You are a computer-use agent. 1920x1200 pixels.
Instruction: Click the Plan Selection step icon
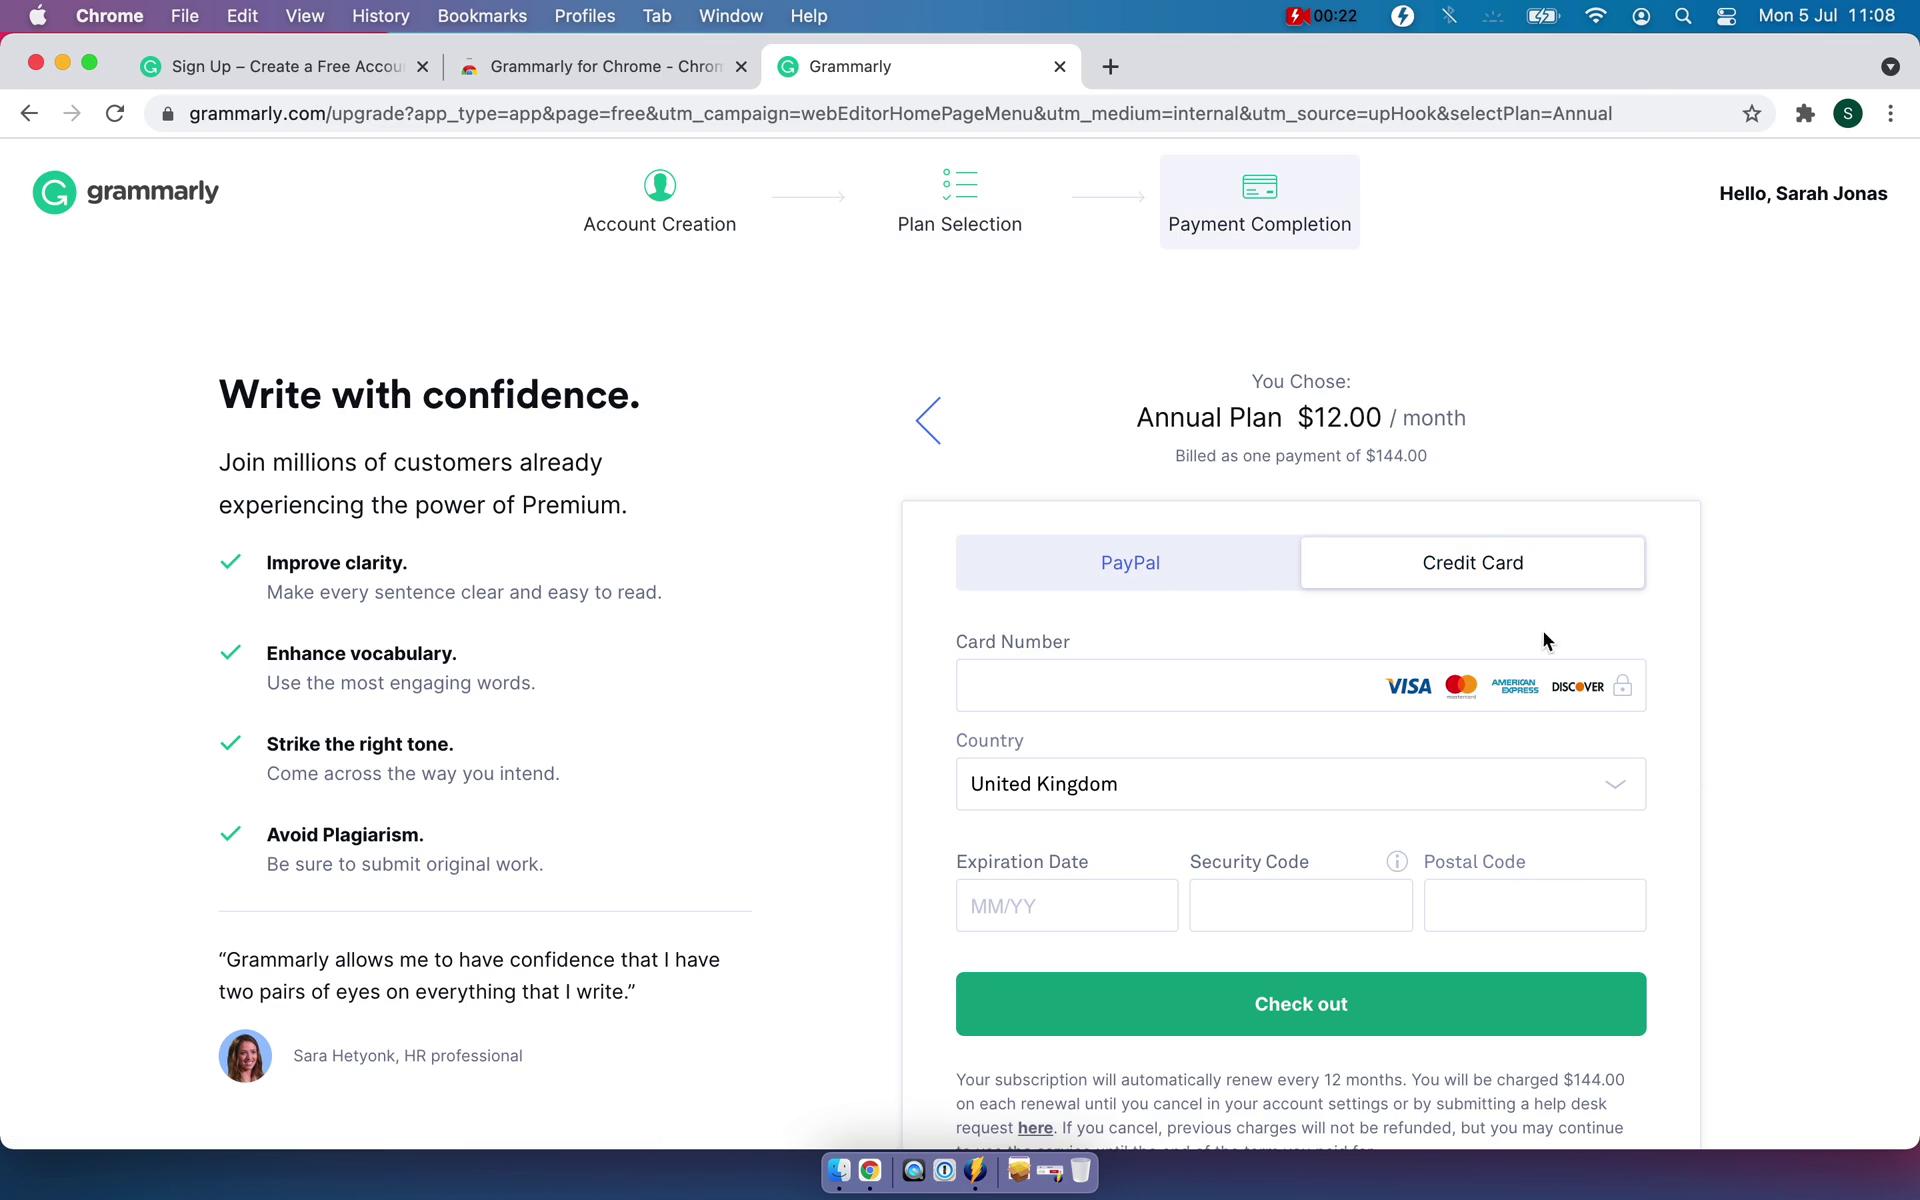(x=960, y=184)
